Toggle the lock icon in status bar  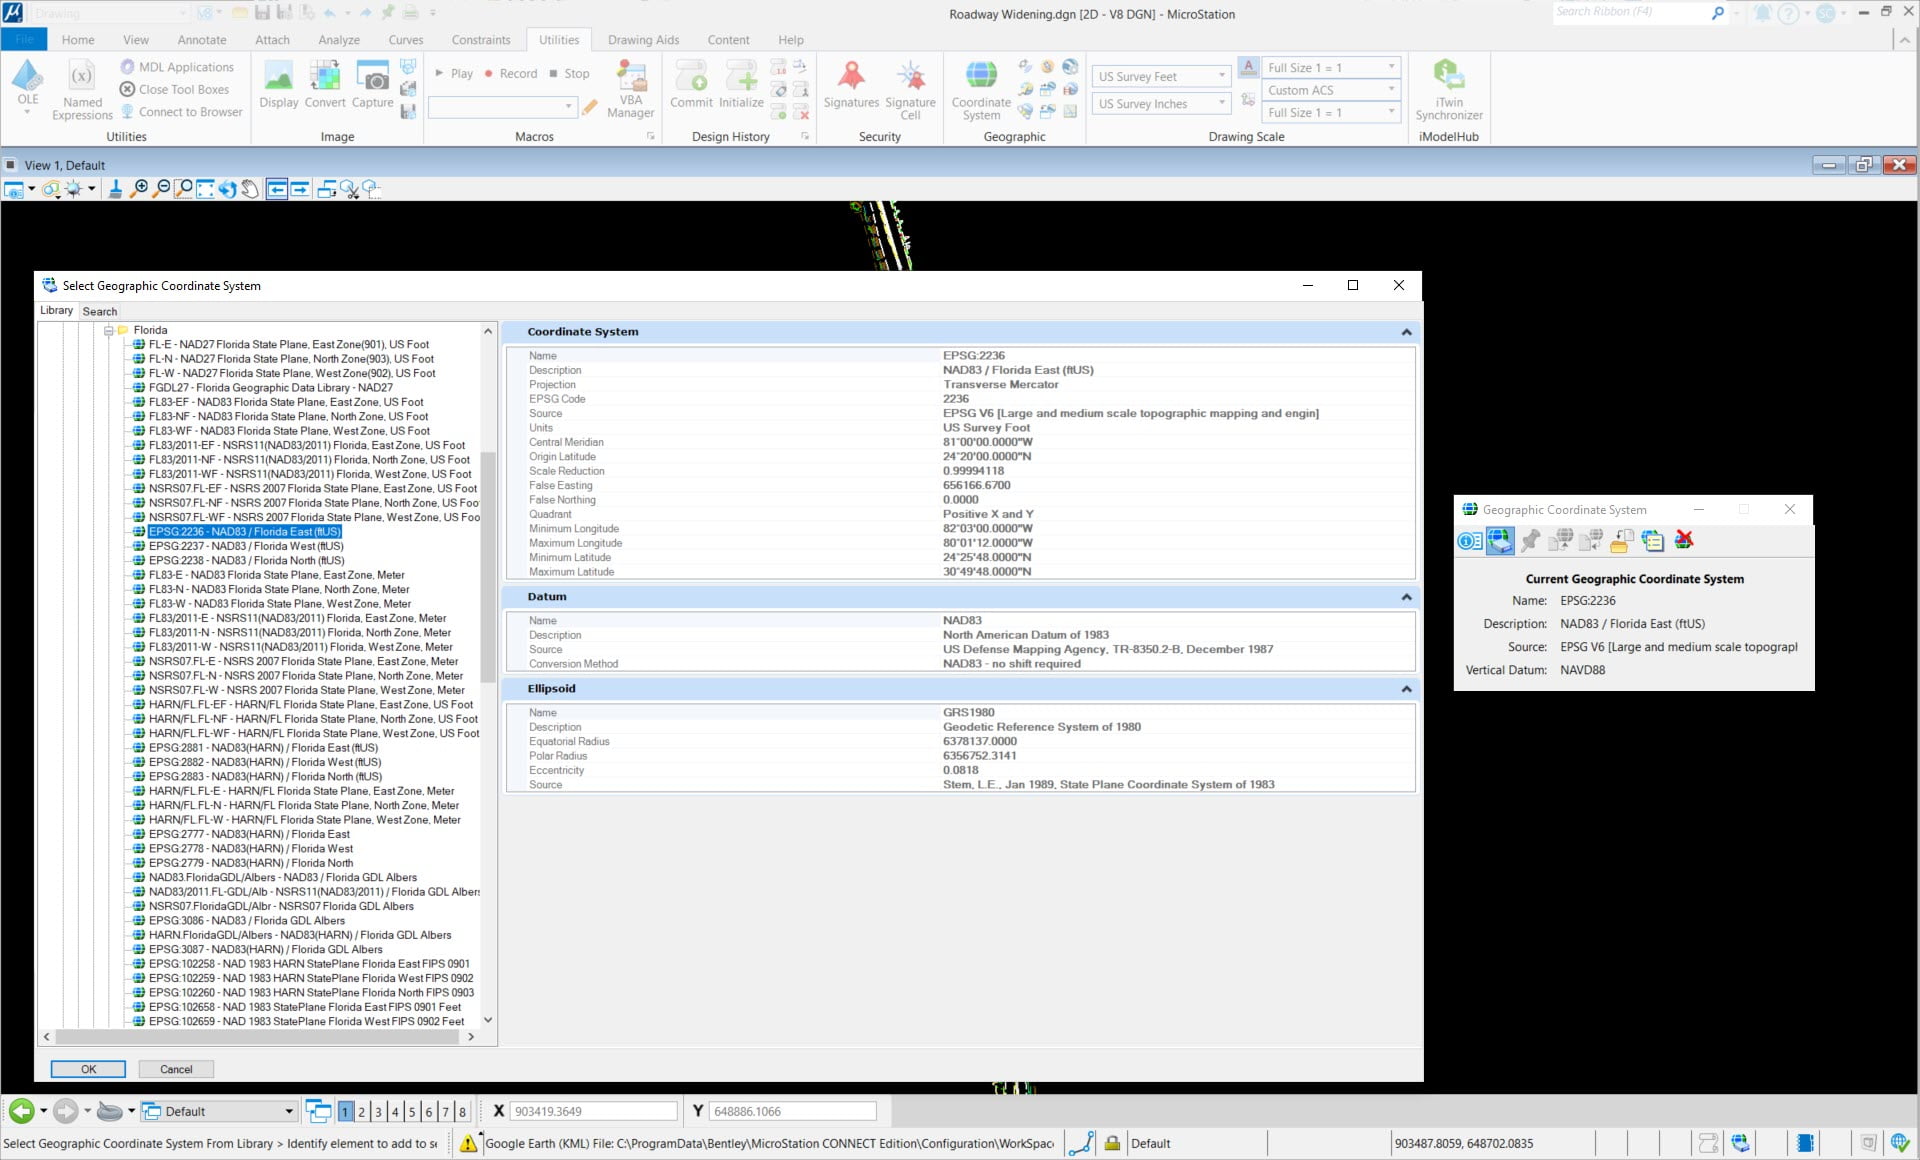coord(1111,1143)
